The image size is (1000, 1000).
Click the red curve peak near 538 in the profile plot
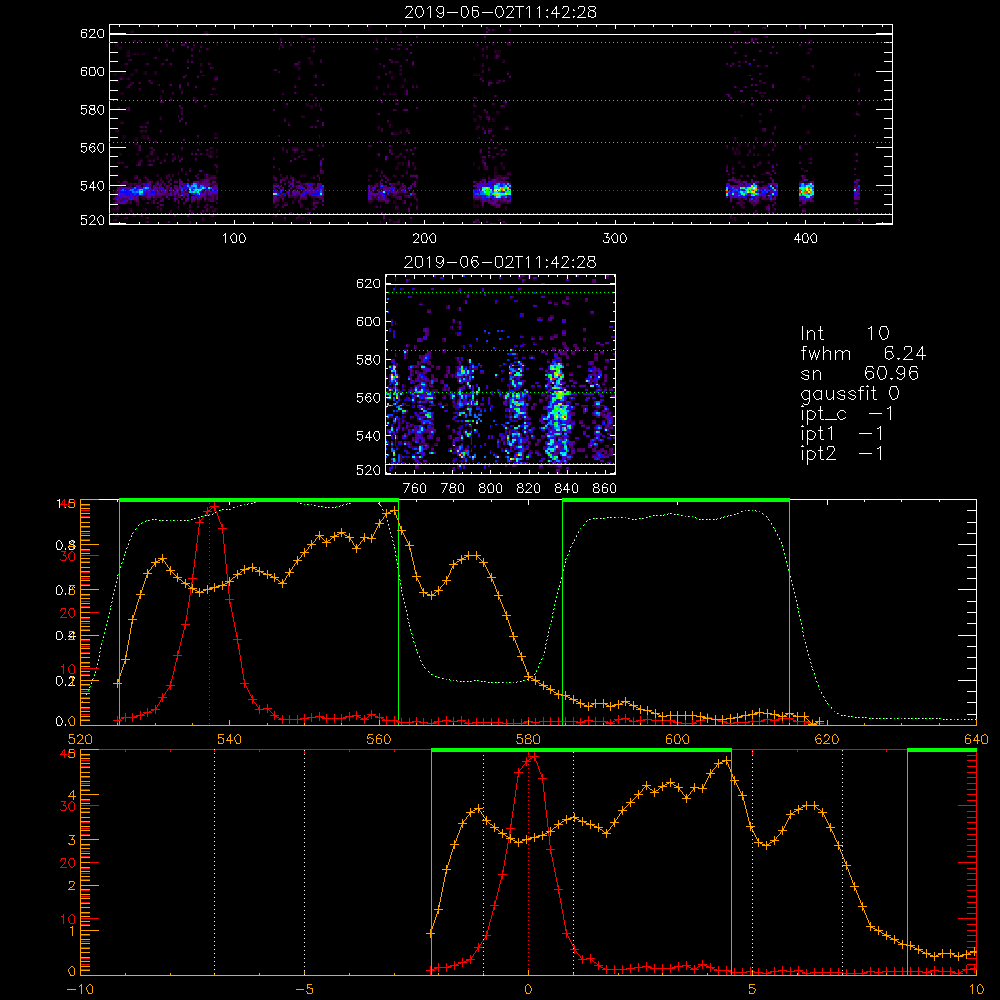pos(214,507)
